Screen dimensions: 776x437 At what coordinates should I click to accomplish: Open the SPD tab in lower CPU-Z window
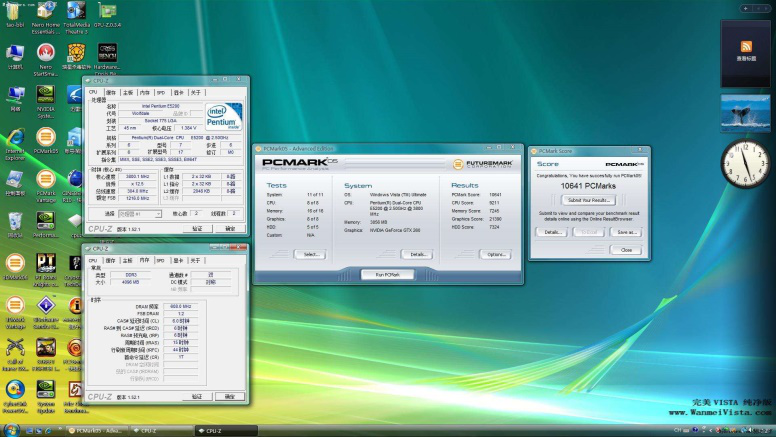[x=161, y=260]
